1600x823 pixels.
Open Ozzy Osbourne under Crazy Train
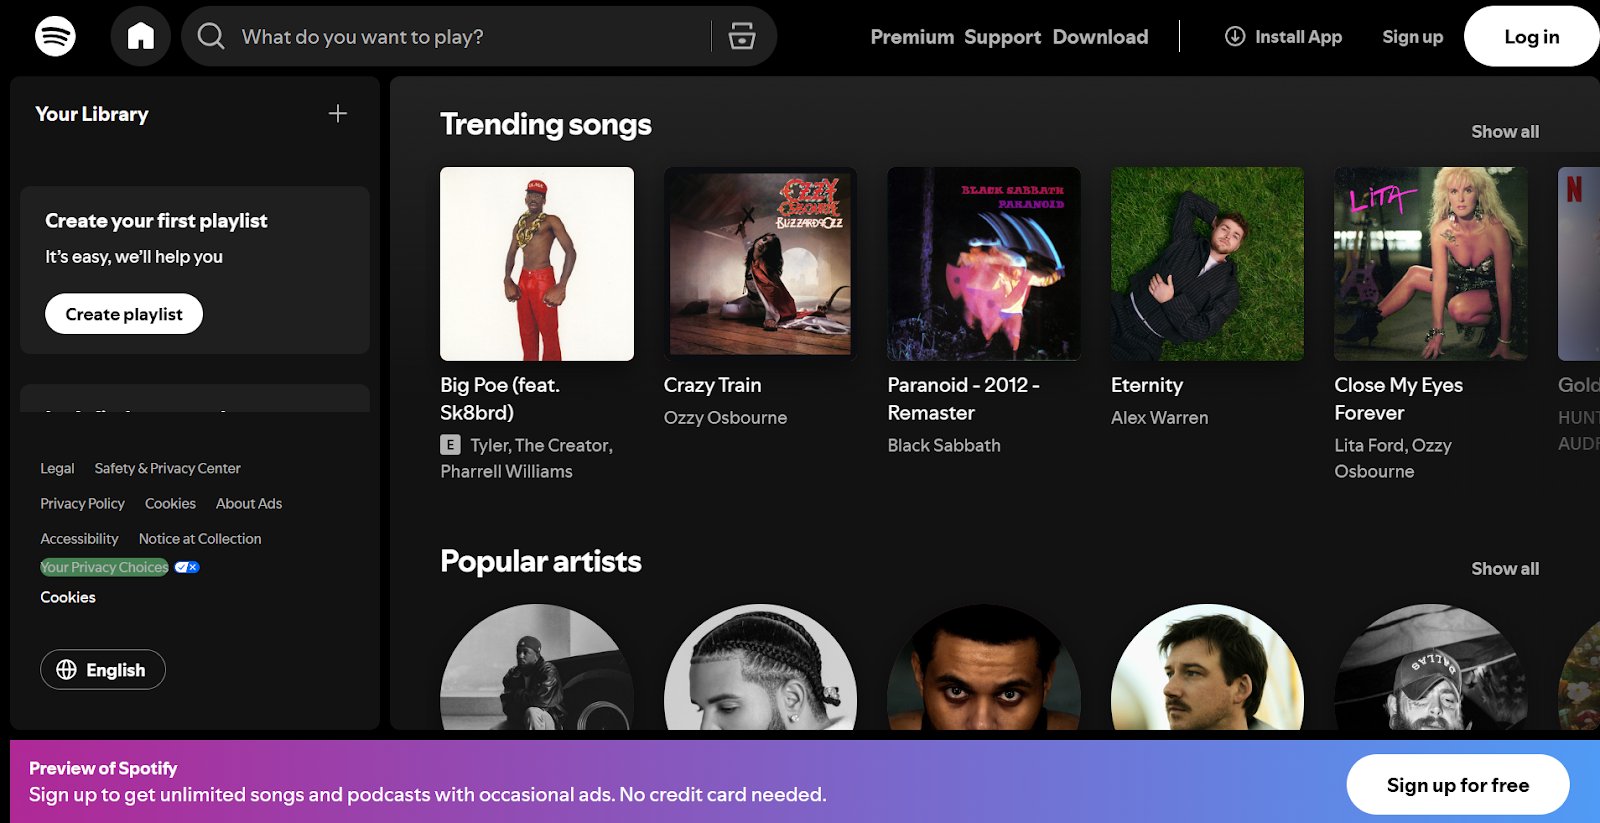point(725,417)
